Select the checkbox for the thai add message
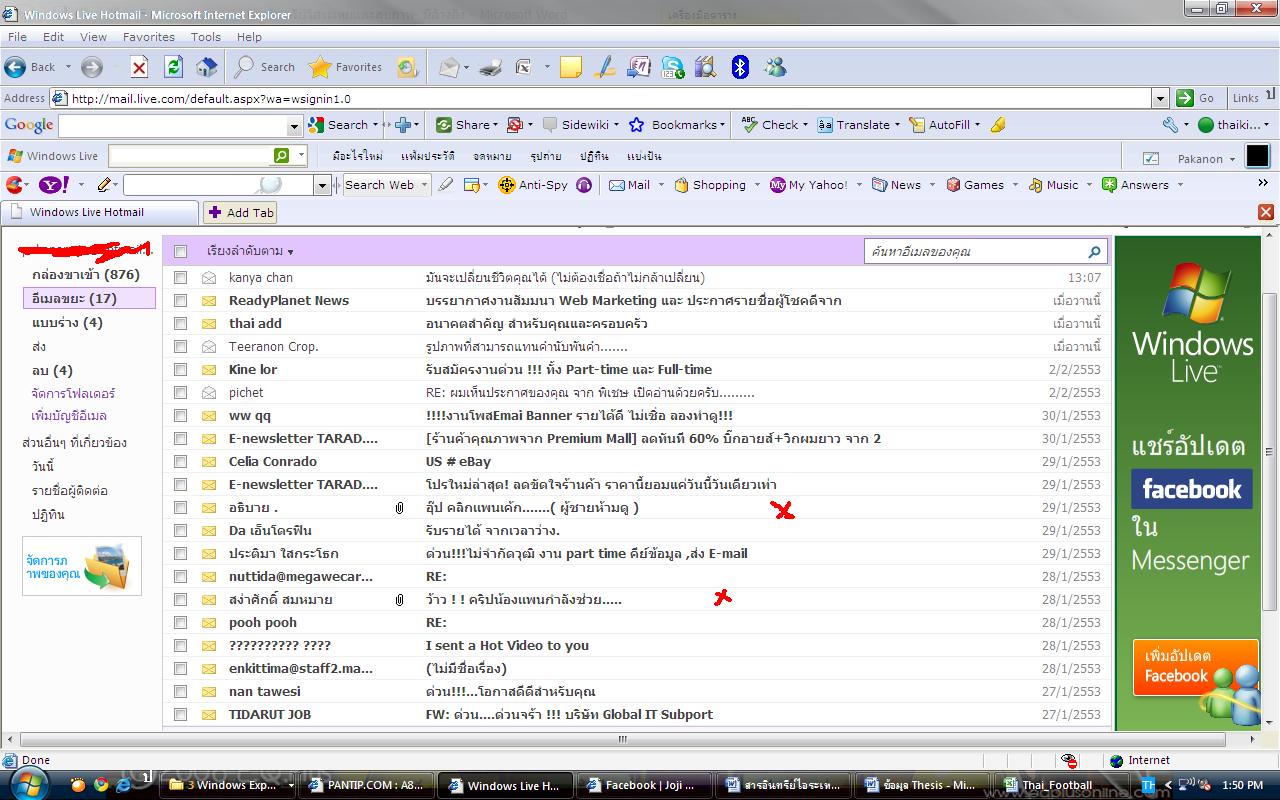Image resolution: width=1280 pixels, height=800 pixels. [181, 324]
